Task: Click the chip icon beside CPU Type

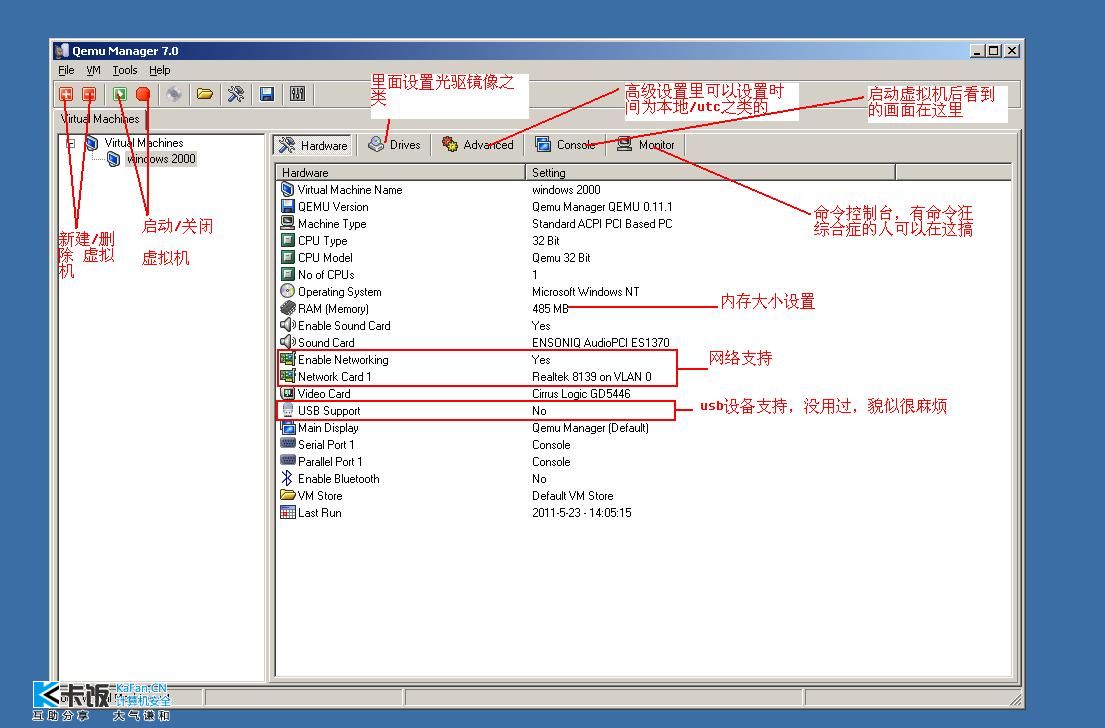Action: pyautogui.click(x=288, y=240)
